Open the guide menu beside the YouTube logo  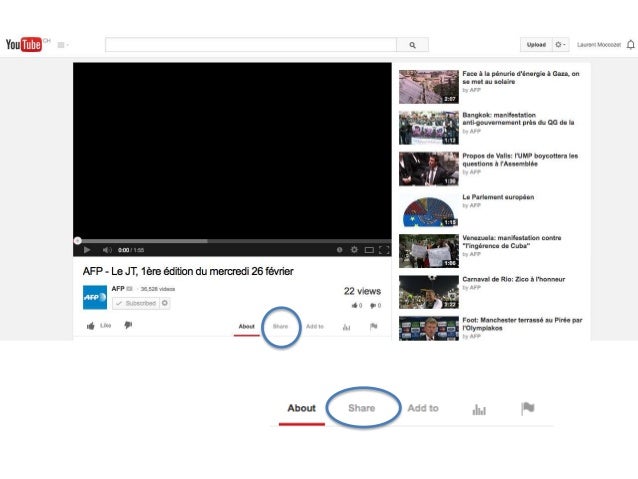click(63, 45)
